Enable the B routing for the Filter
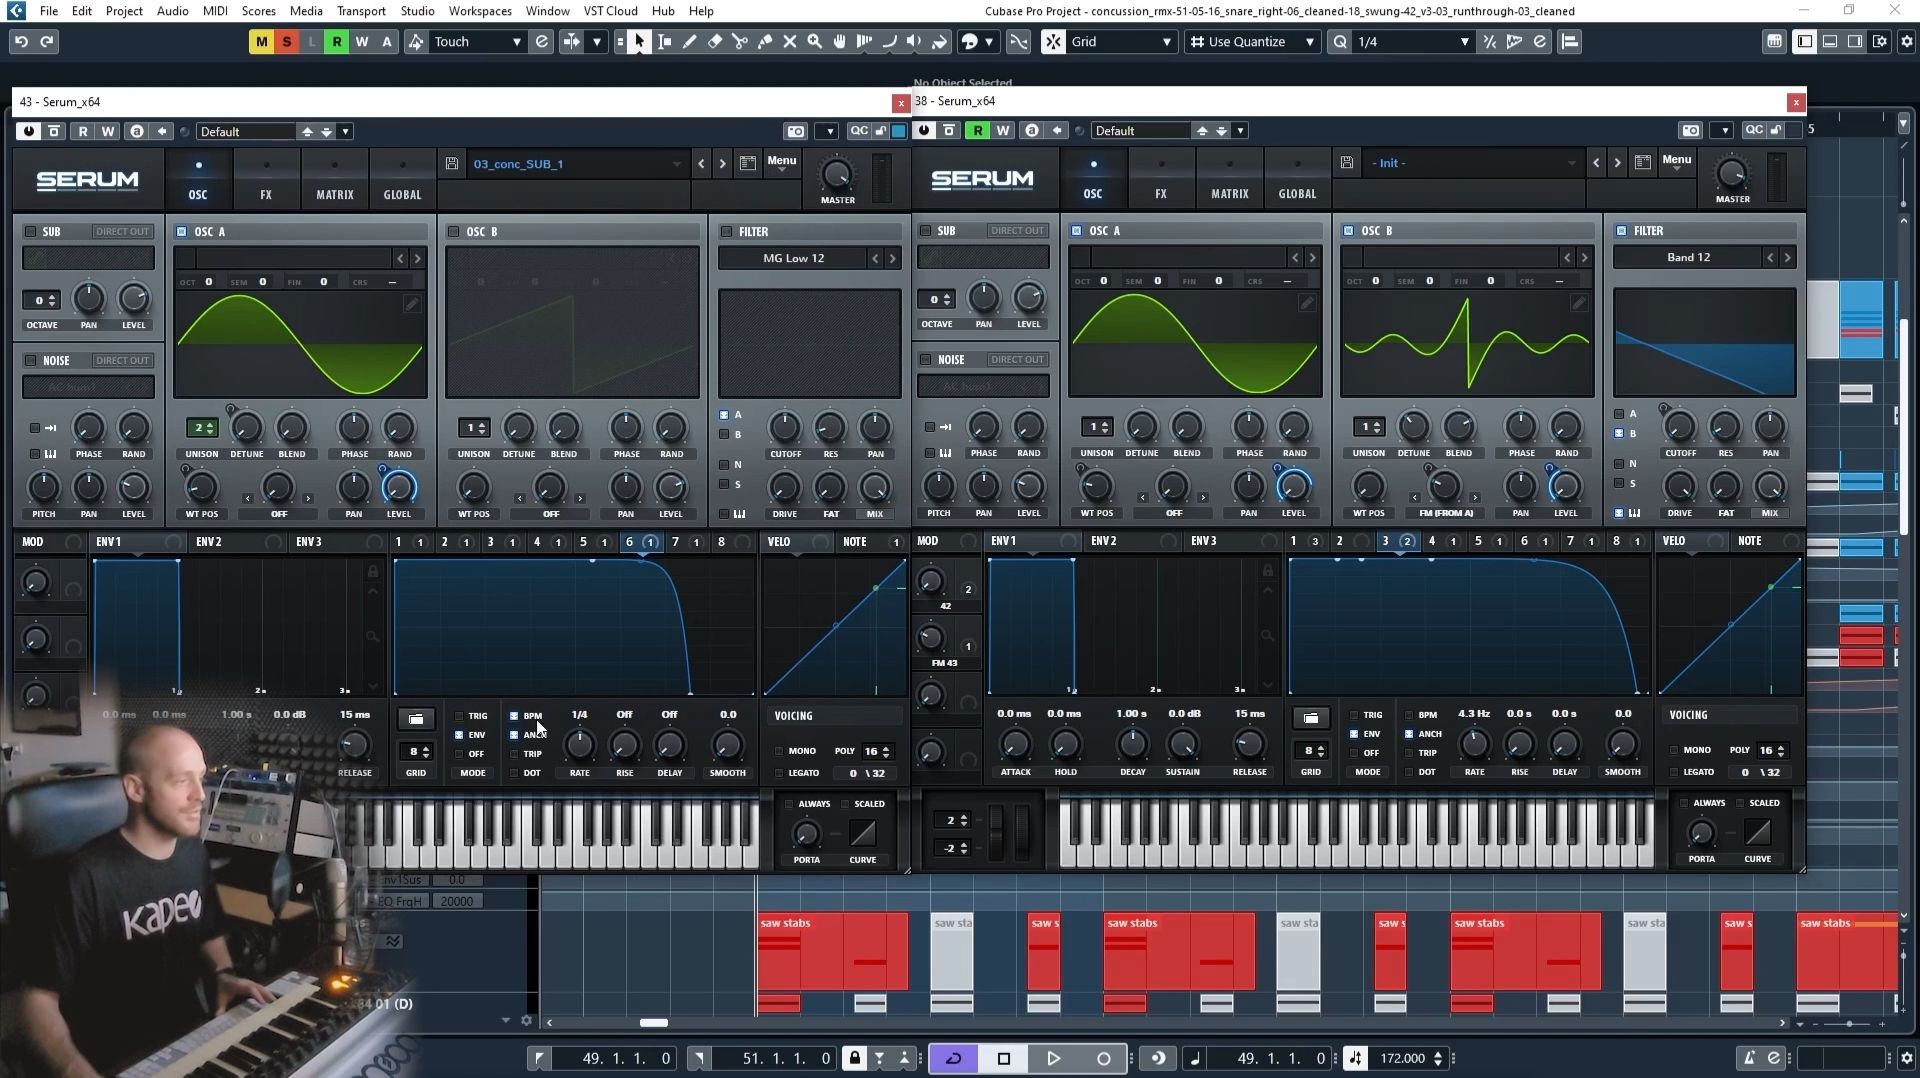The height and width of the screenshot is (1078, 1920). click(x=725, y=435)
